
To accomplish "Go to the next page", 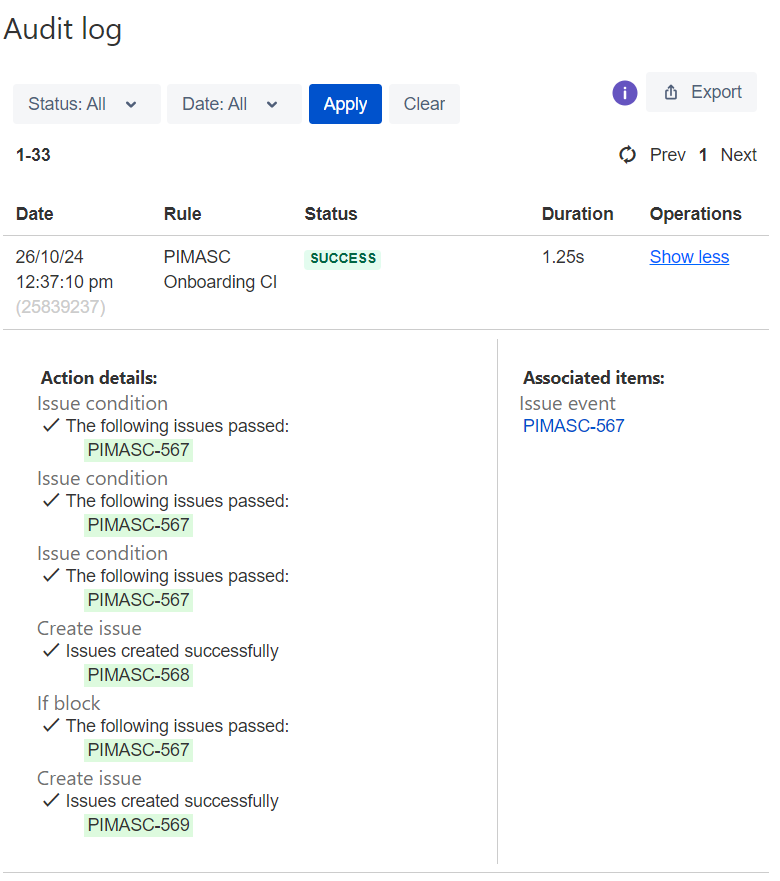I will click(x=738, y=155).
